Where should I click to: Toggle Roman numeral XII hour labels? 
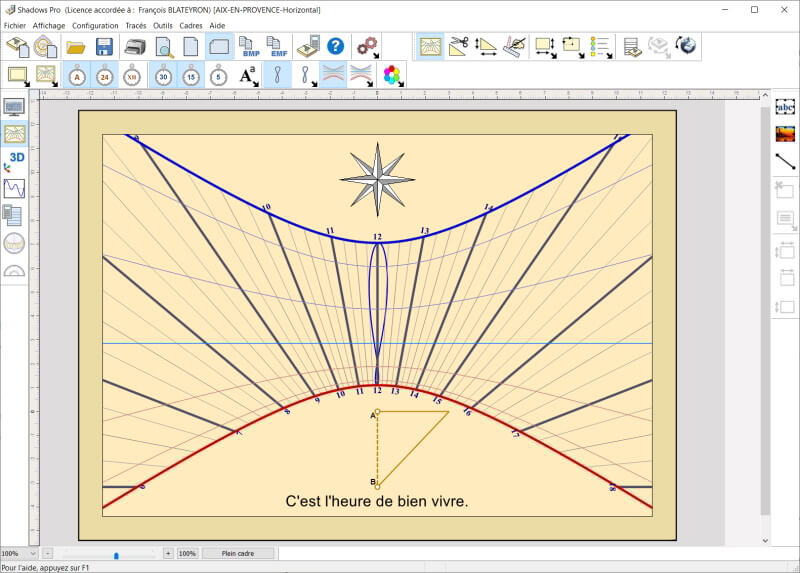(x=132, y=75)
